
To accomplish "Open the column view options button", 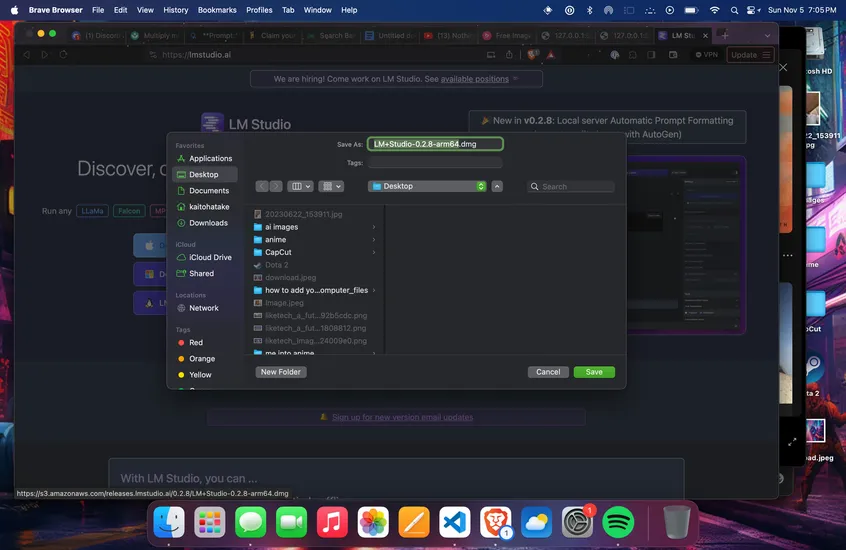I will (x=300, y=186).
